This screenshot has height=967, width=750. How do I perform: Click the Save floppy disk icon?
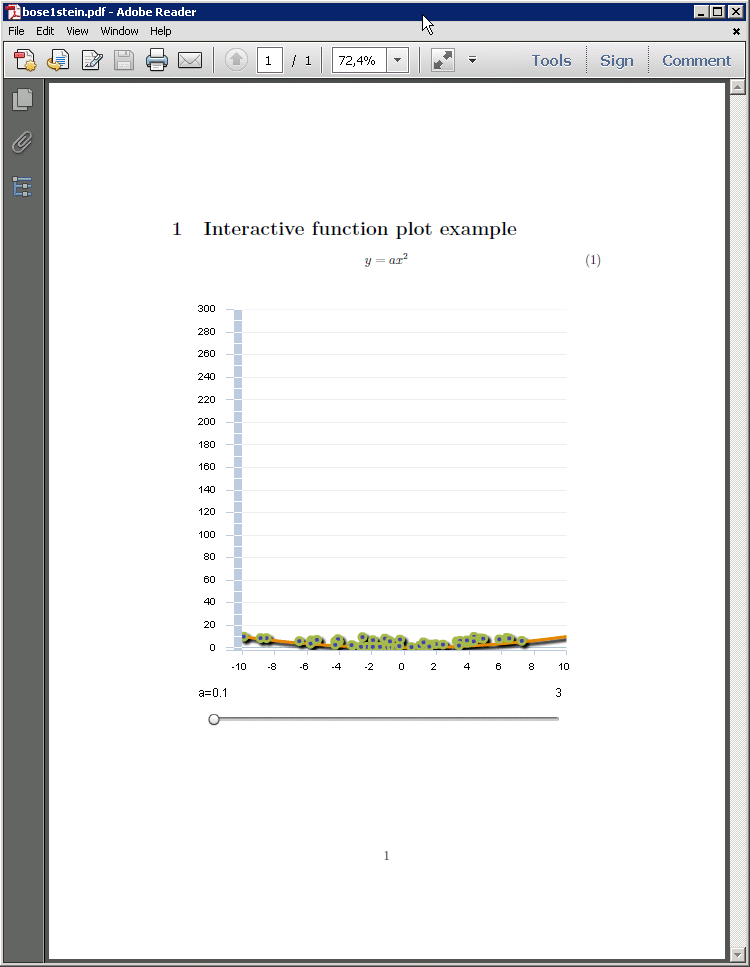[x=124, y=60]
